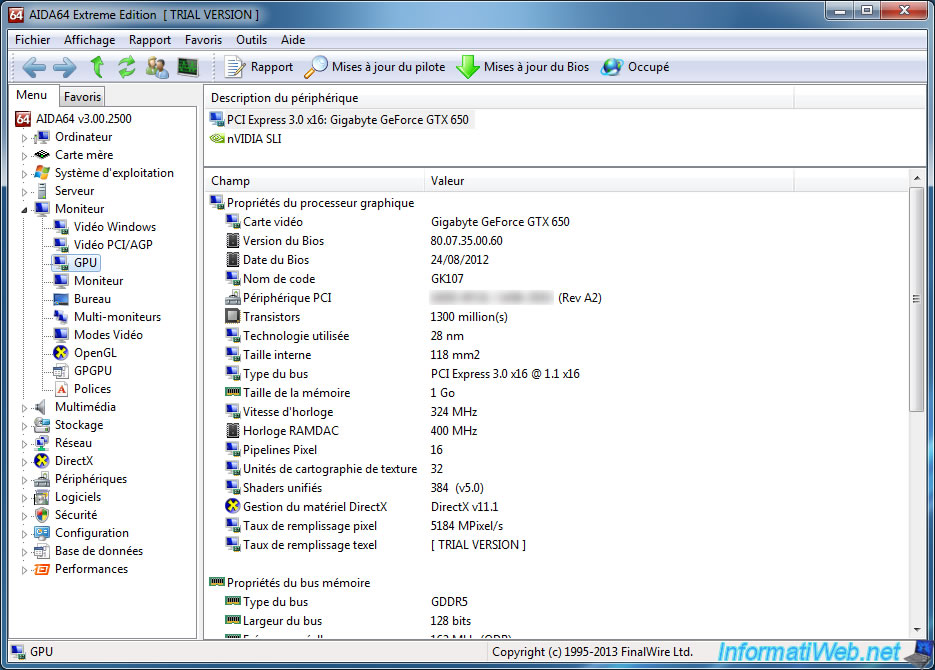The height and width of the screenshot is (670, 935).
Task: Click the scroll up arrow in details list
Action: coord(917,178)
